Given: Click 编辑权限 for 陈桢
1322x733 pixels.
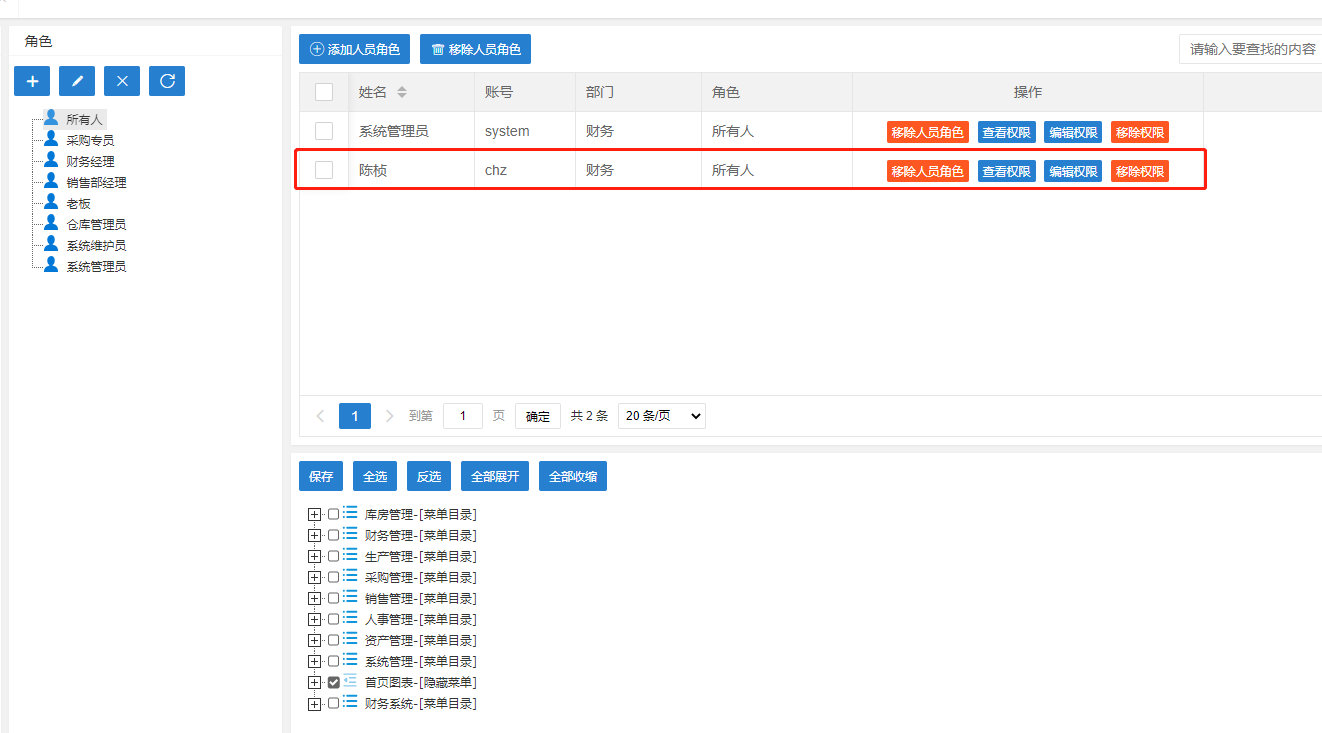Looking at the screenshot, I should [1073, 171].
